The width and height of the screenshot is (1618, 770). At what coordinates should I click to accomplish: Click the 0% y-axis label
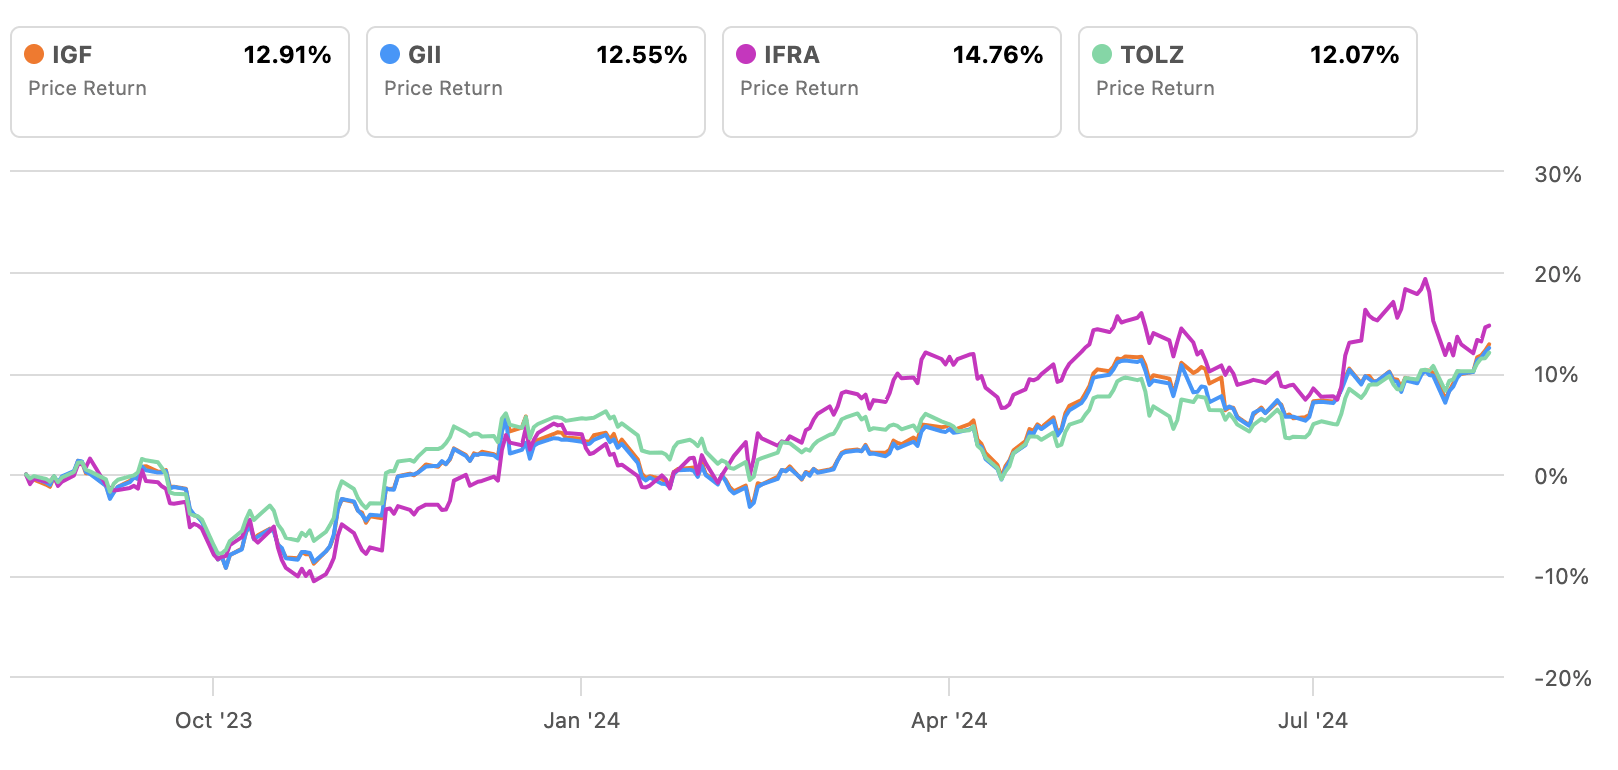[1551, 477]
